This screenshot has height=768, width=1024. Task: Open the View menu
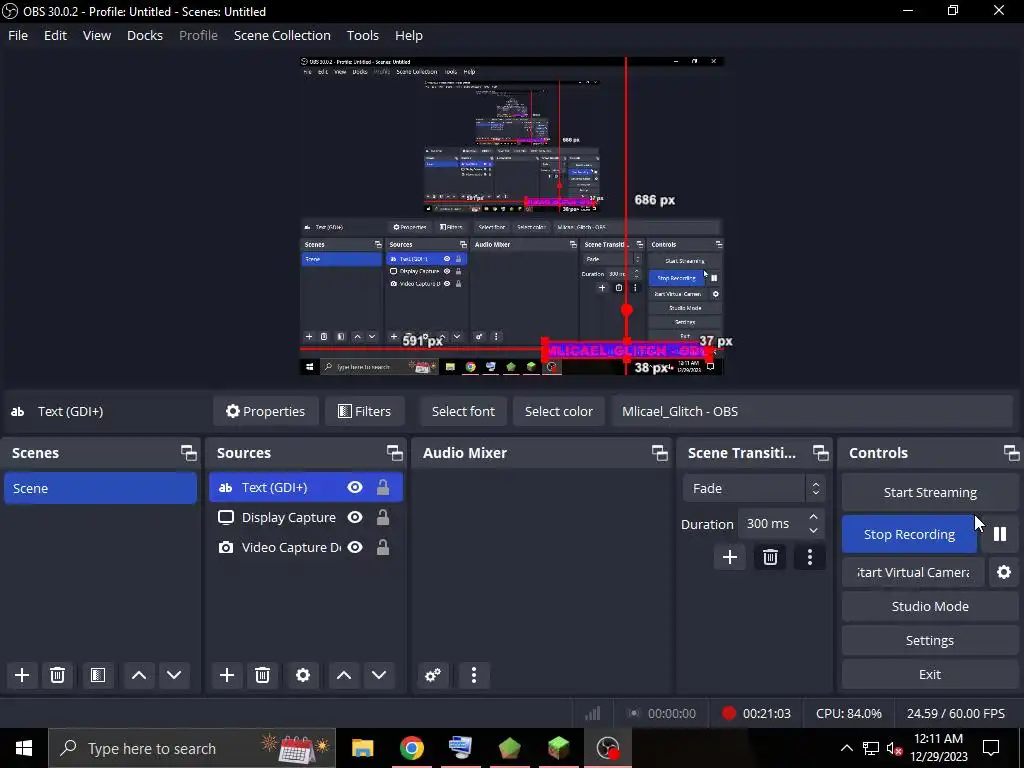97,35
